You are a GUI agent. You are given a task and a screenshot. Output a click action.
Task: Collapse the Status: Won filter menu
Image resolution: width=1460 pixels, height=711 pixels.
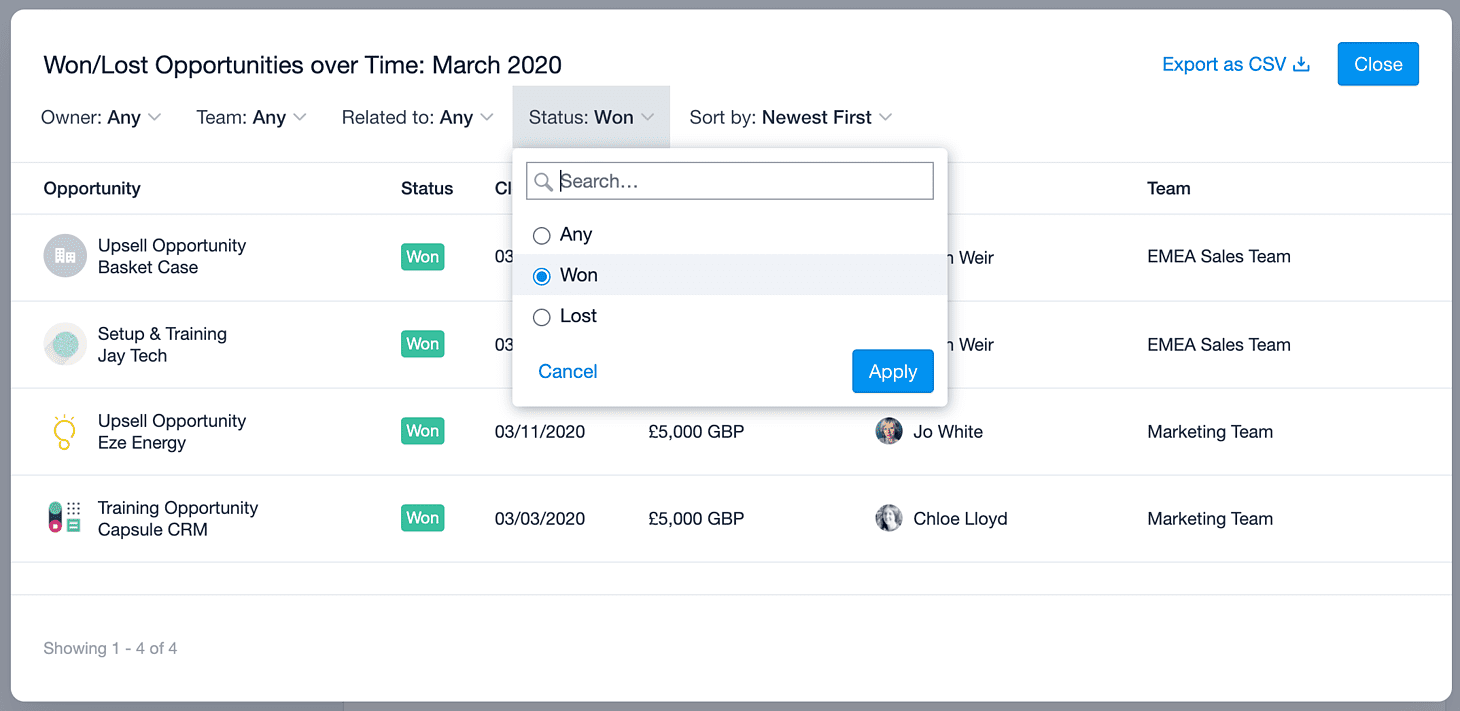point(591,117)
